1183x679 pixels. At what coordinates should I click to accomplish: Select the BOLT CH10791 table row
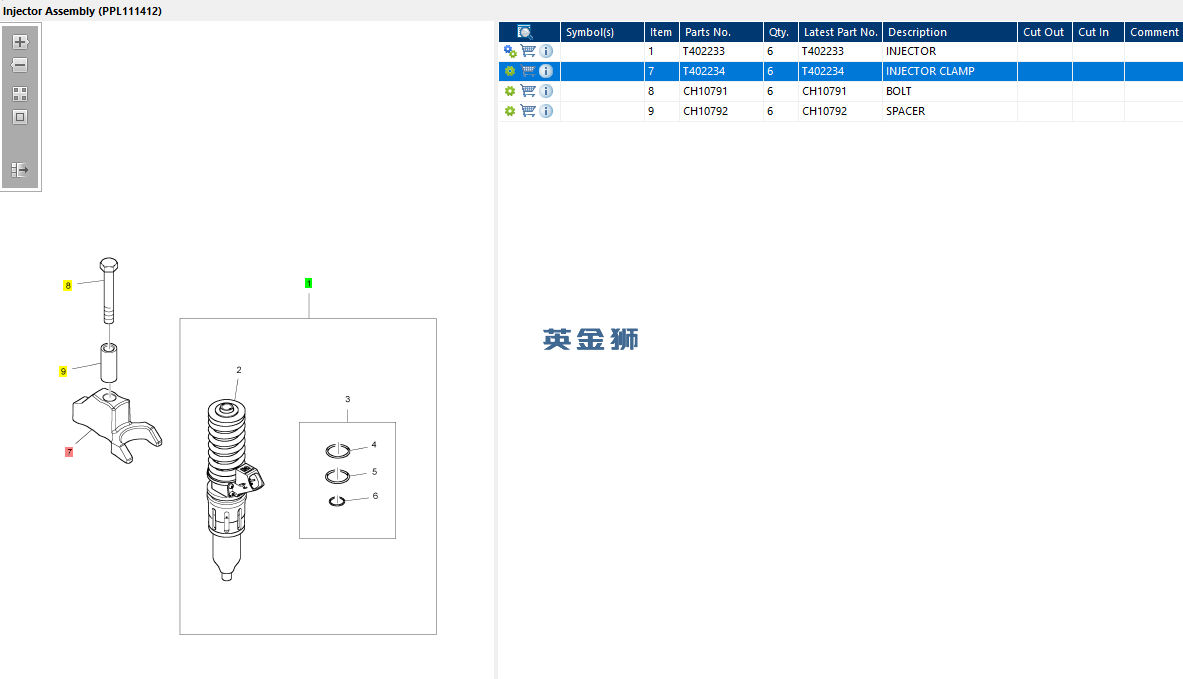(840, 91)
